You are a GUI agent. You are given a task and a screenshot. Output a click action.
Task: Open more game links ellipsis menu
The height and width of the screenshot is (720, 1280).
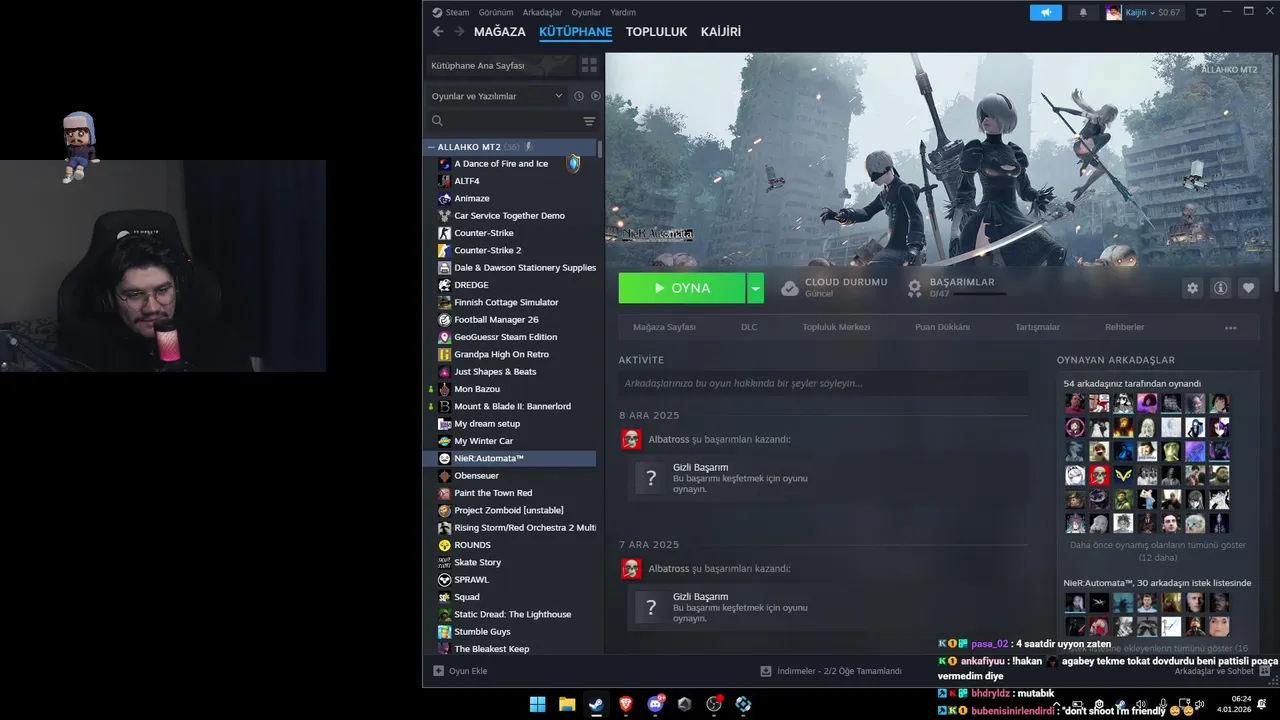(x=1230, y=327)
